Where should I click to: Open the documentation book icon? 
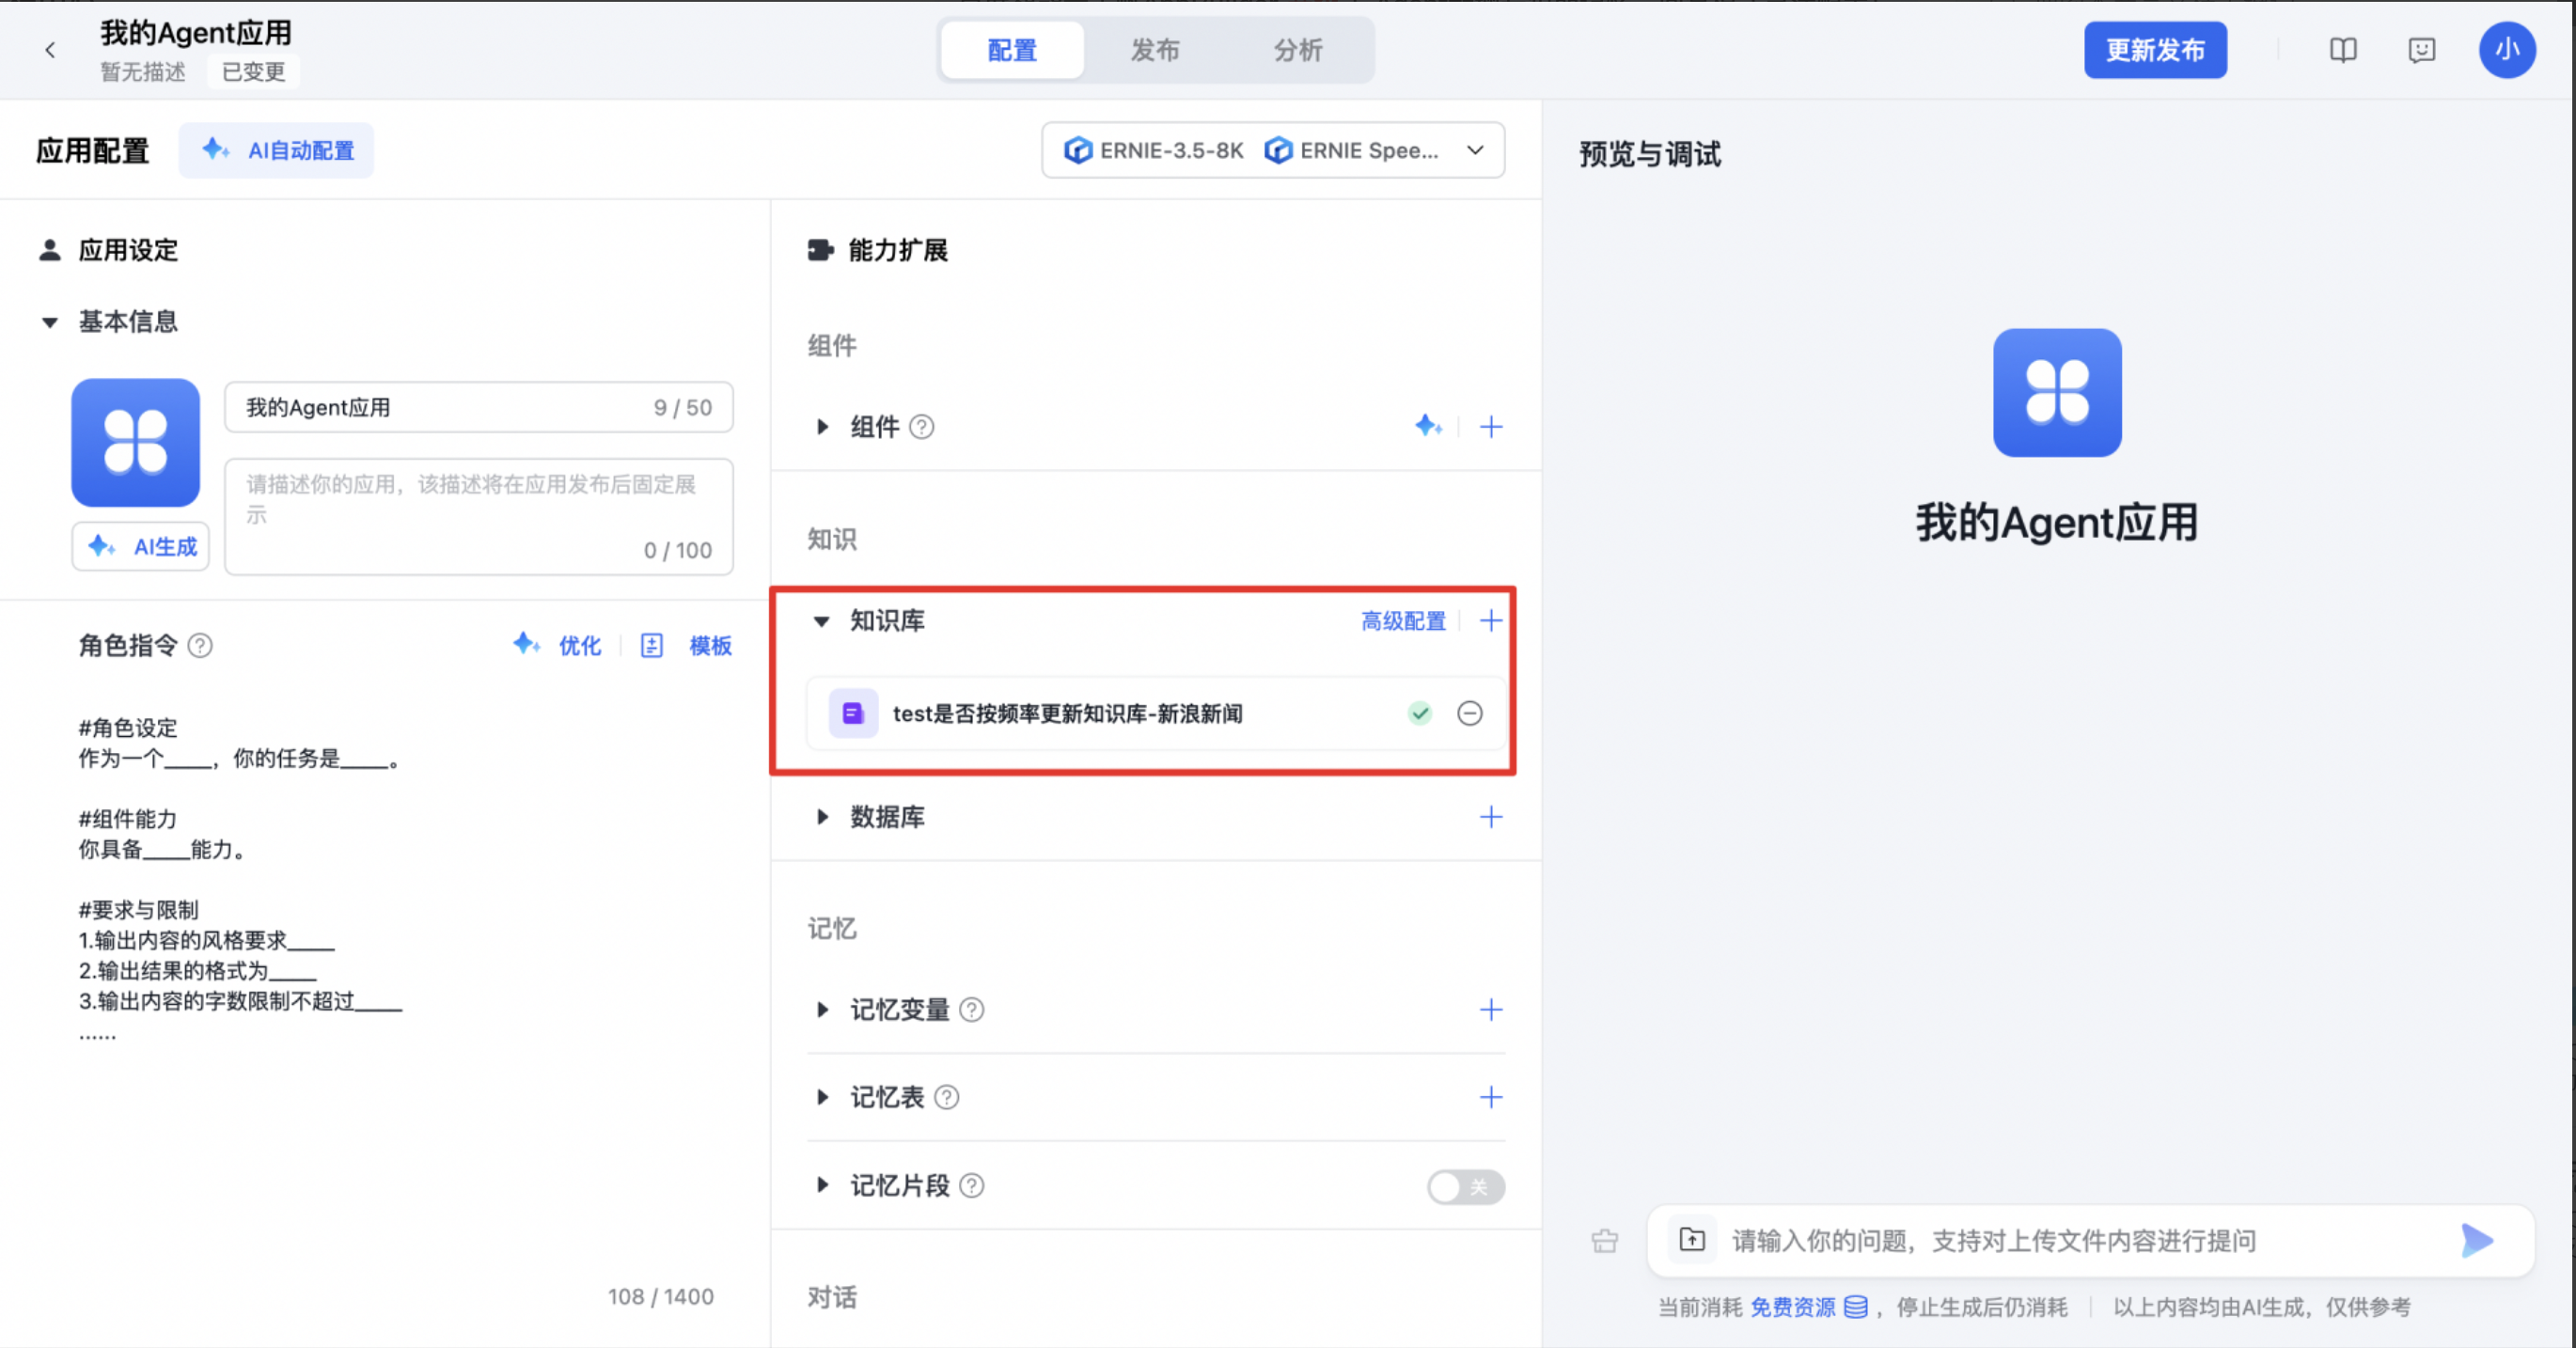[2342, 50]
